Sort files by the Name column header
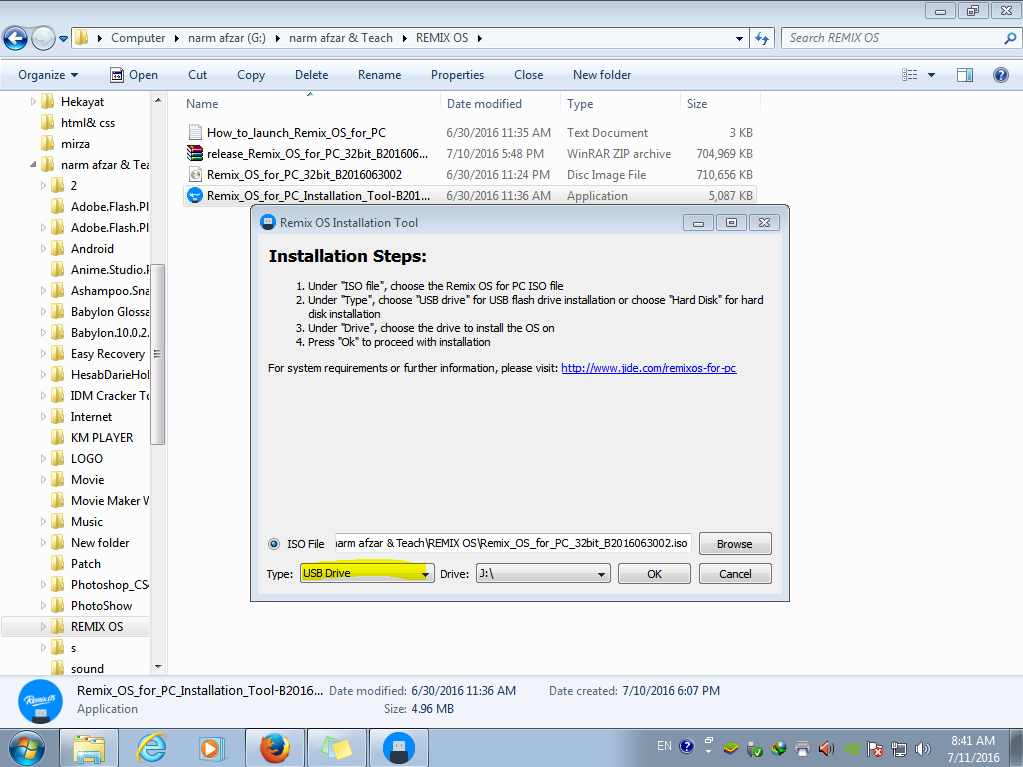Image resolution: width=1023 pixels, height=767 pixels. coord(310,104)
